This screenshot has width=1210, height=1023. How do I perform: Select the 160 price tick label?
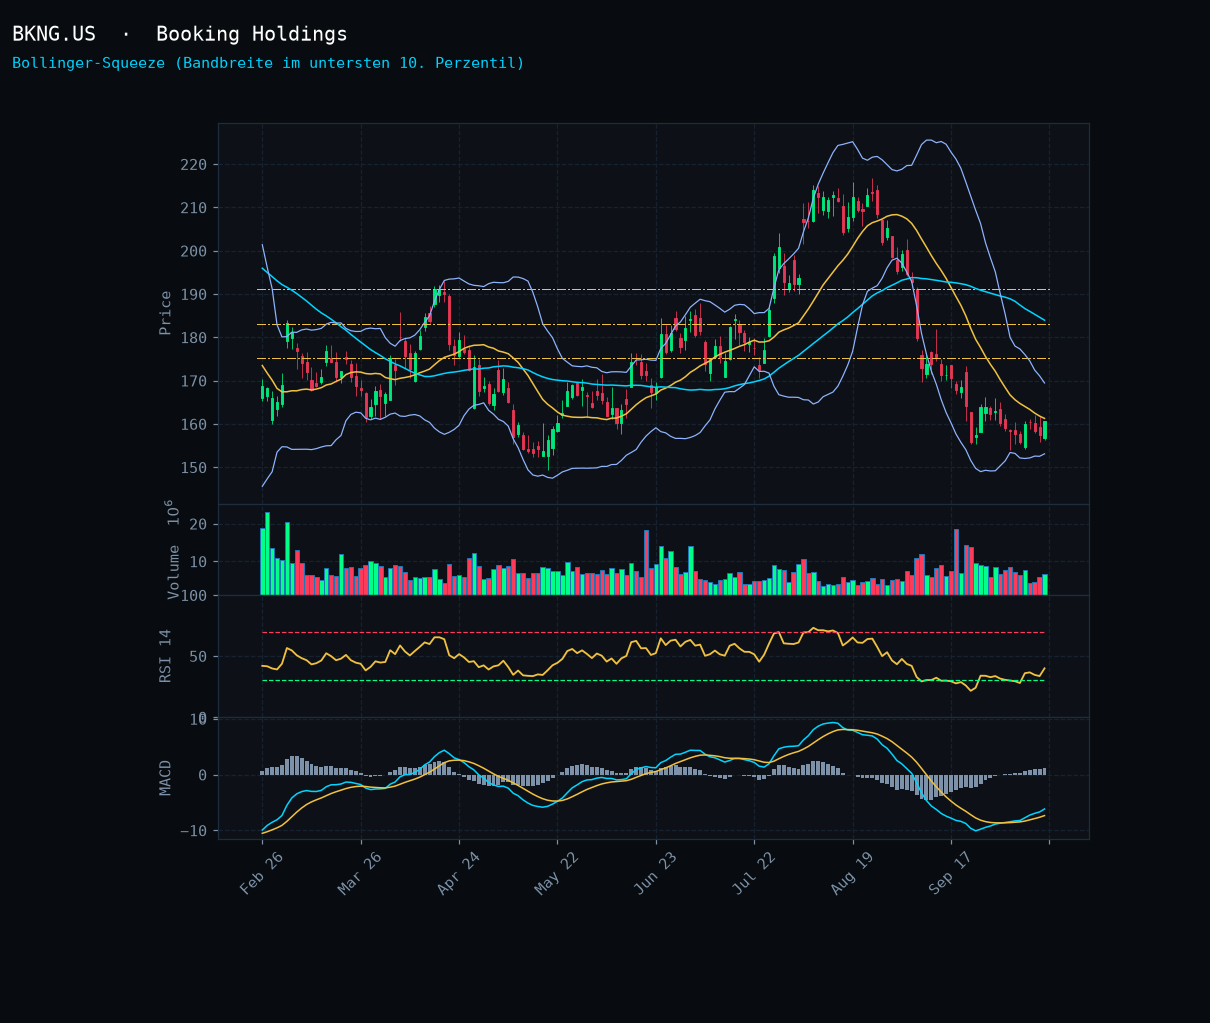click(x=193, y=425)
